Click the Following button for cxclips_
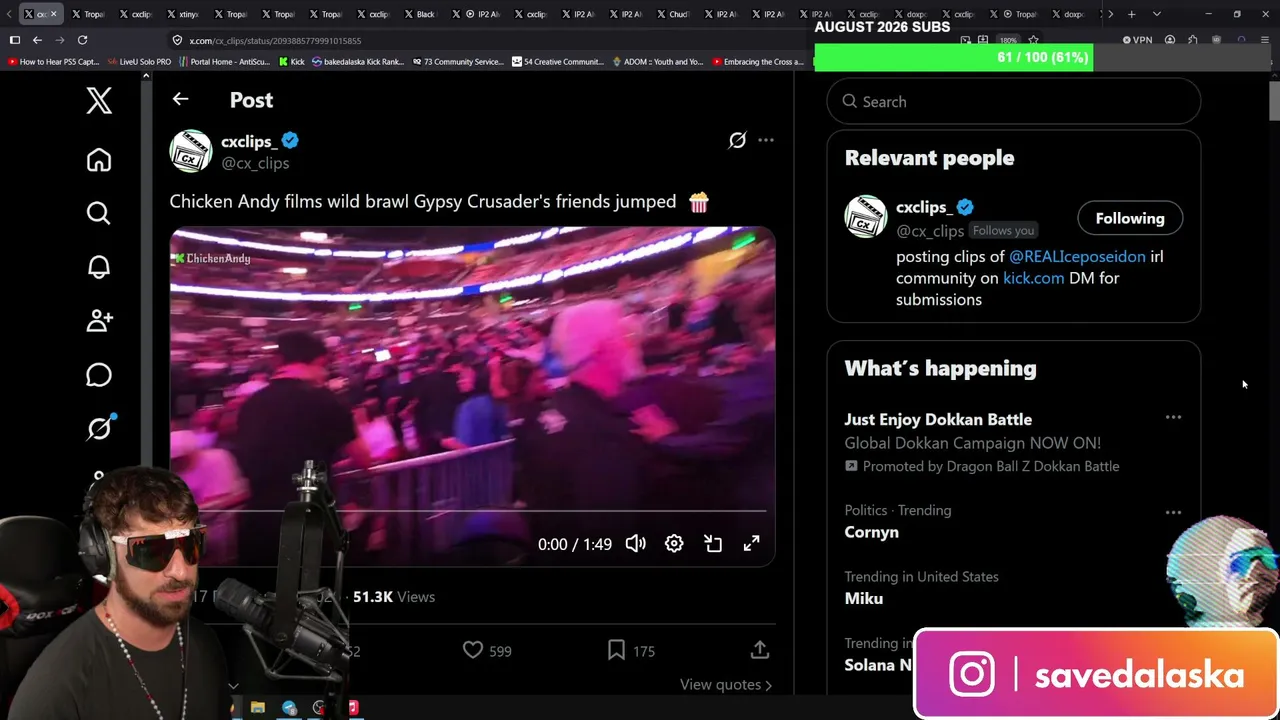The height and width of the screenshot is (720, 1280). [1130, 218]
